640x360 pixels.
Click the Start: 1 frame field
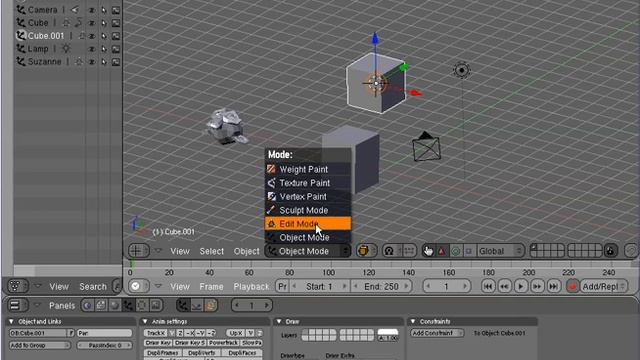319,287
